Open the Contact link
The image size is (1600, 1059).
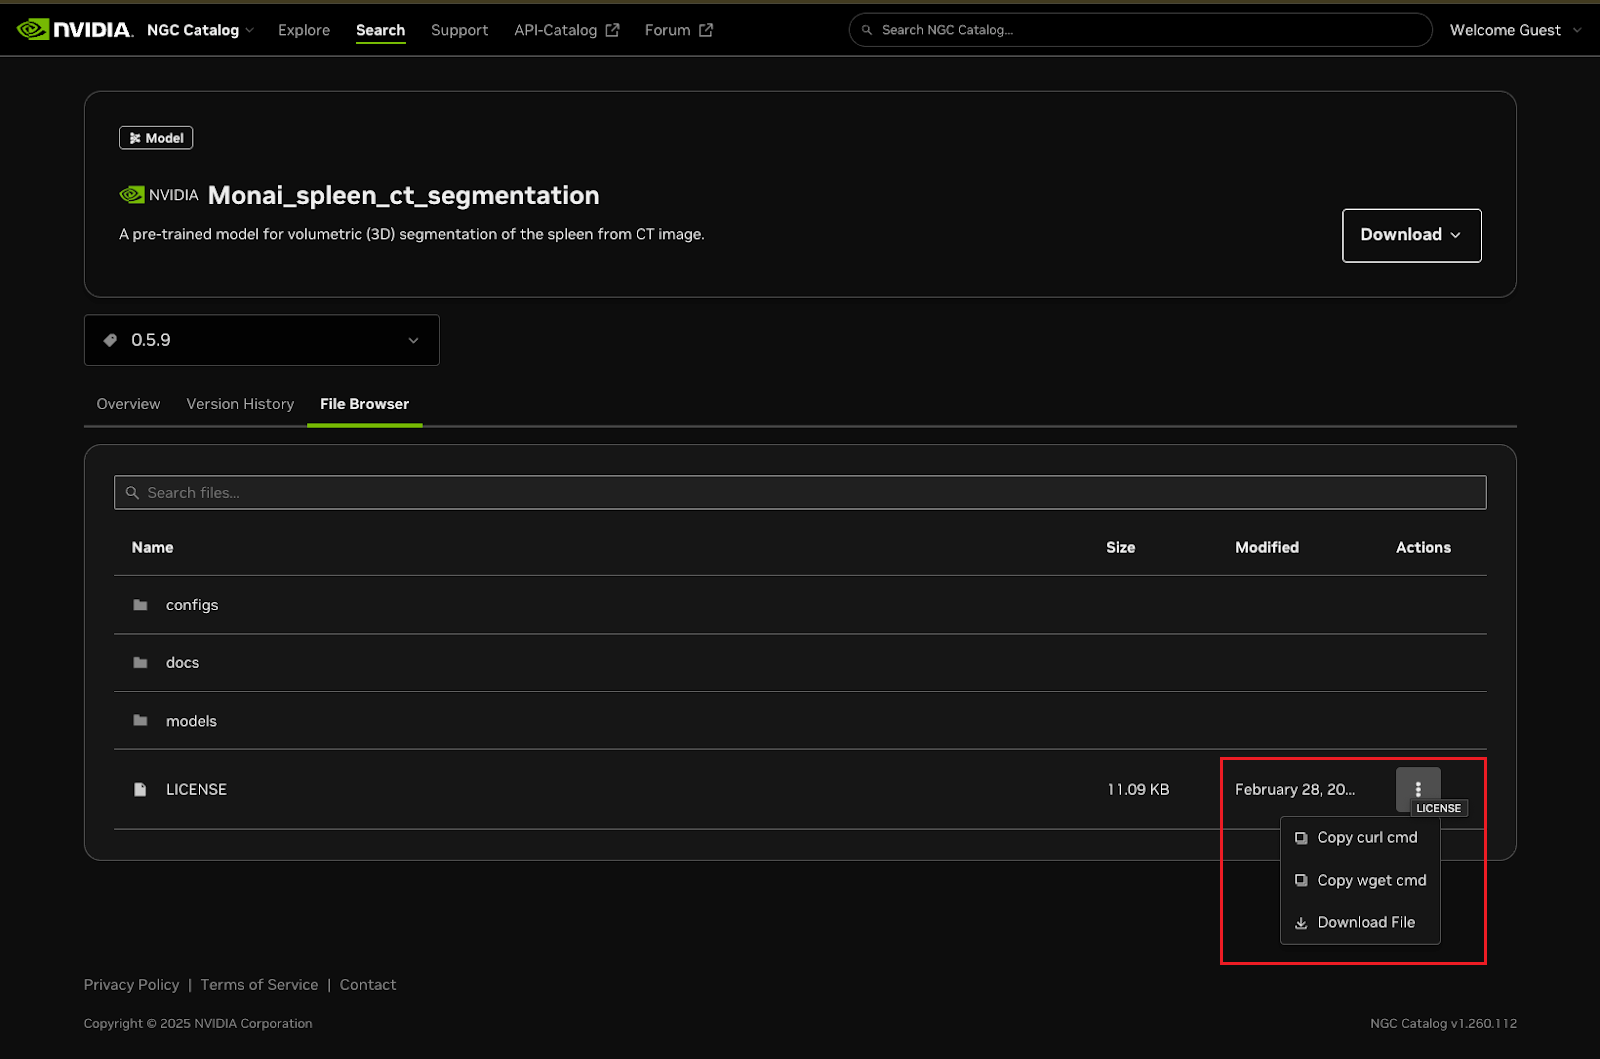[x=368, y=985]
